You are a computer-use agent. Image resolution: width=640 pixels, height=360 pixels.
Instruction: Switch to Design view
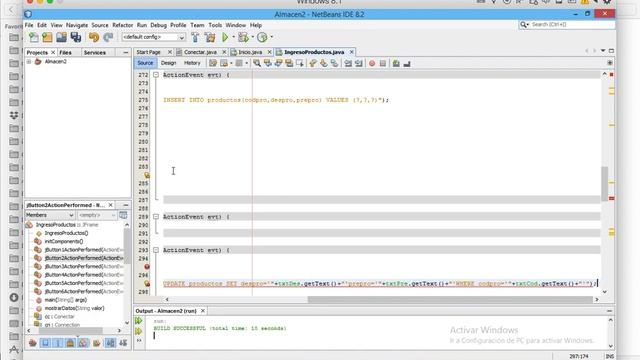coord(168,63)
